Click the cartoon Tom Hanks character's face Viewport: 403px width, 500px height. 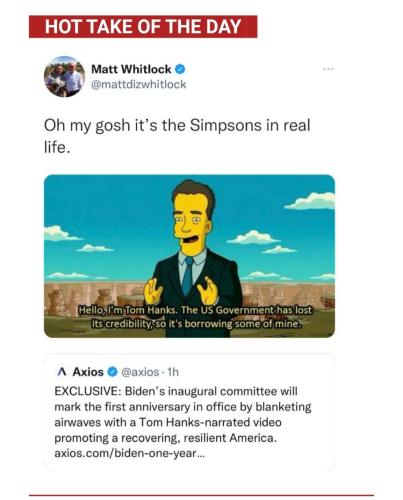pyautogui.click(x=190, y=222)
